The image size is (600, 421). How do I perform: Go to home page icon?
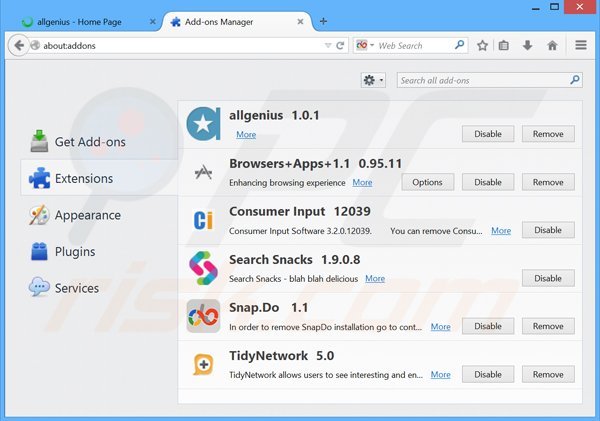[552, 46]
